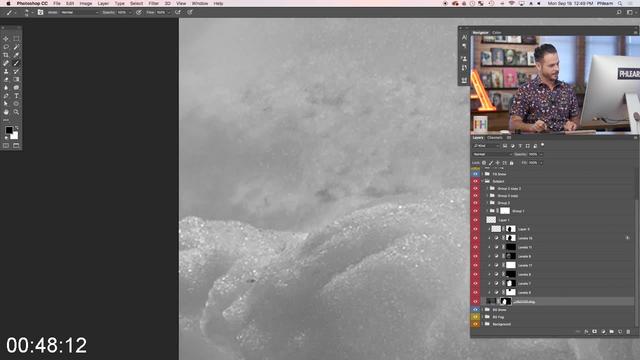Screen dimensions: 640x360
Task: Select the Healing Brush tool
Action: [6, 63]
